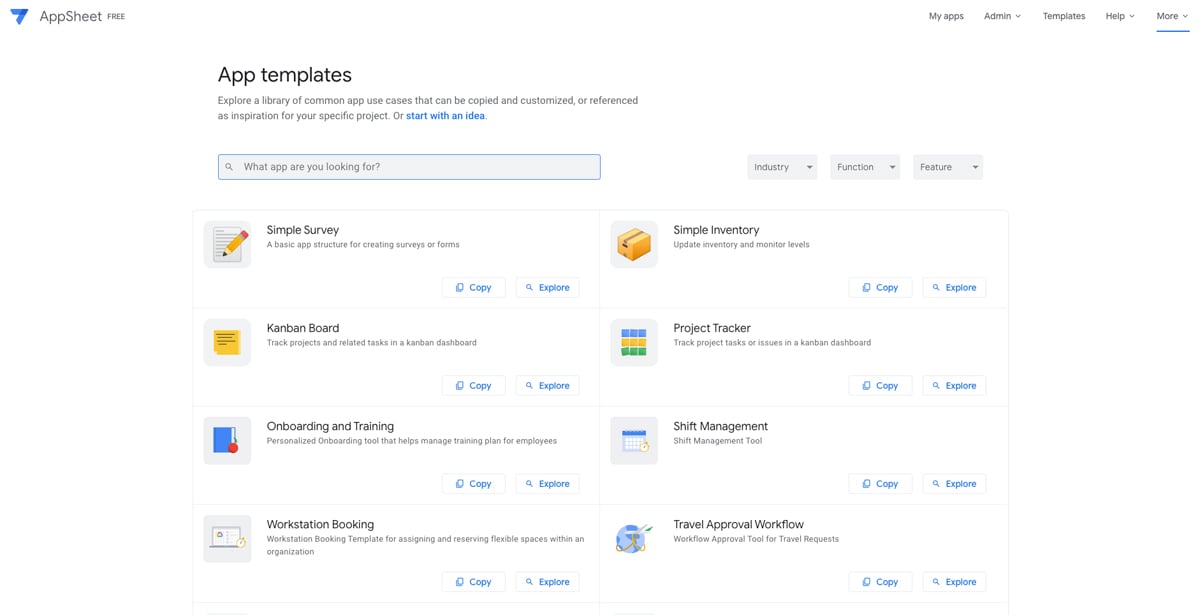Copy the Simple Survey template

(x=474, y=287)
